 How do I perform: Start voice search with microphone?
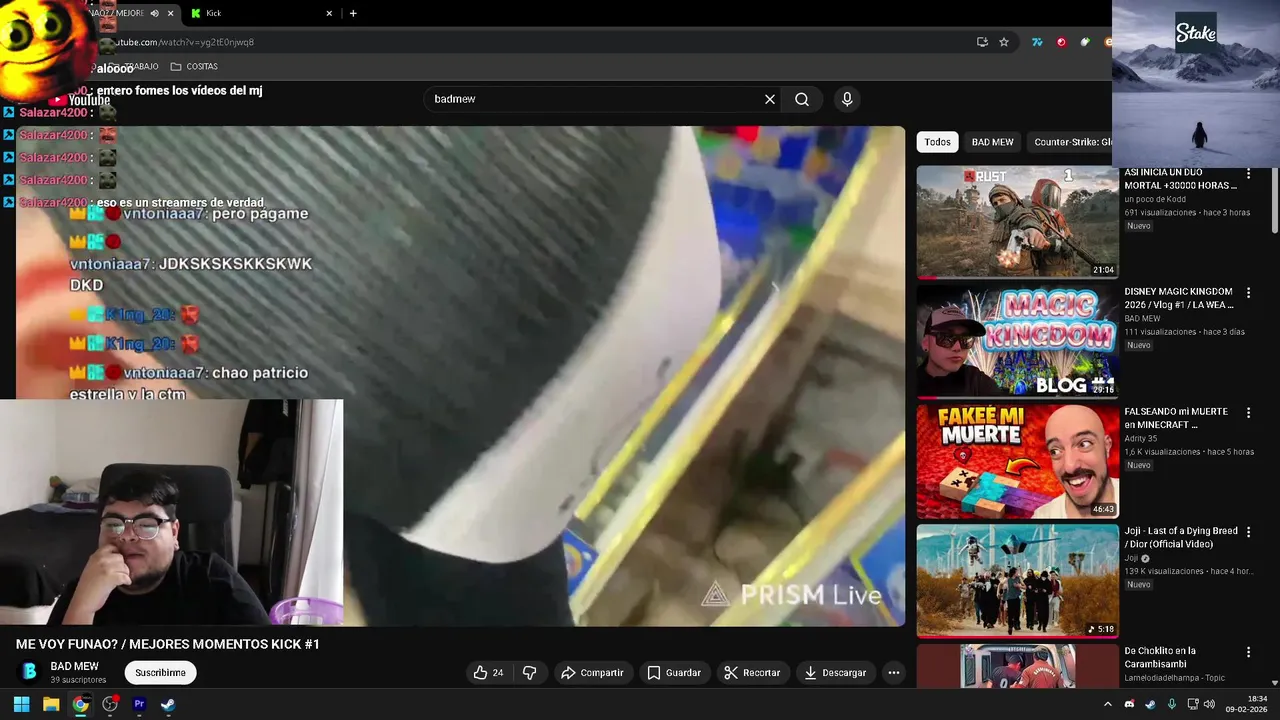point(847,99)
